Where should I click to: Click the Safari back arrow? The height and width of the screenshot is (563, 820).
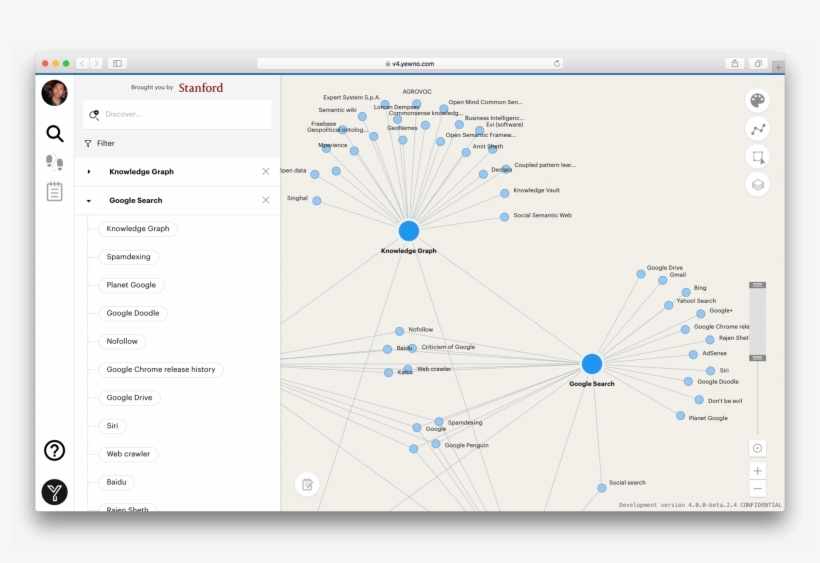click(x=83, y=63)
